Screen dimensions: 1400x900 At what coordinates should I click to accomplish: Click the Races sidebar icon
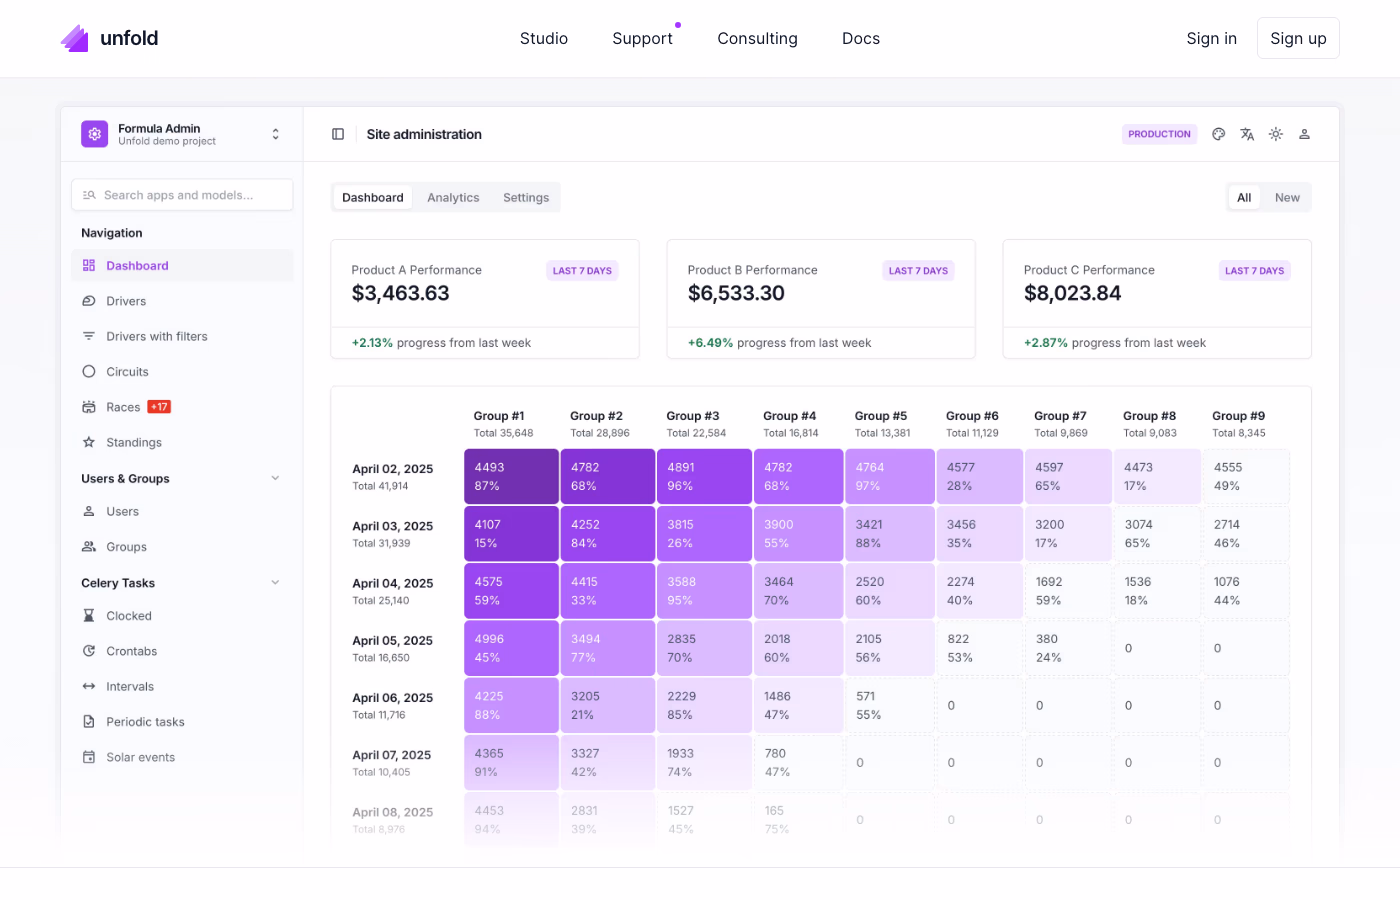[89, 407]
